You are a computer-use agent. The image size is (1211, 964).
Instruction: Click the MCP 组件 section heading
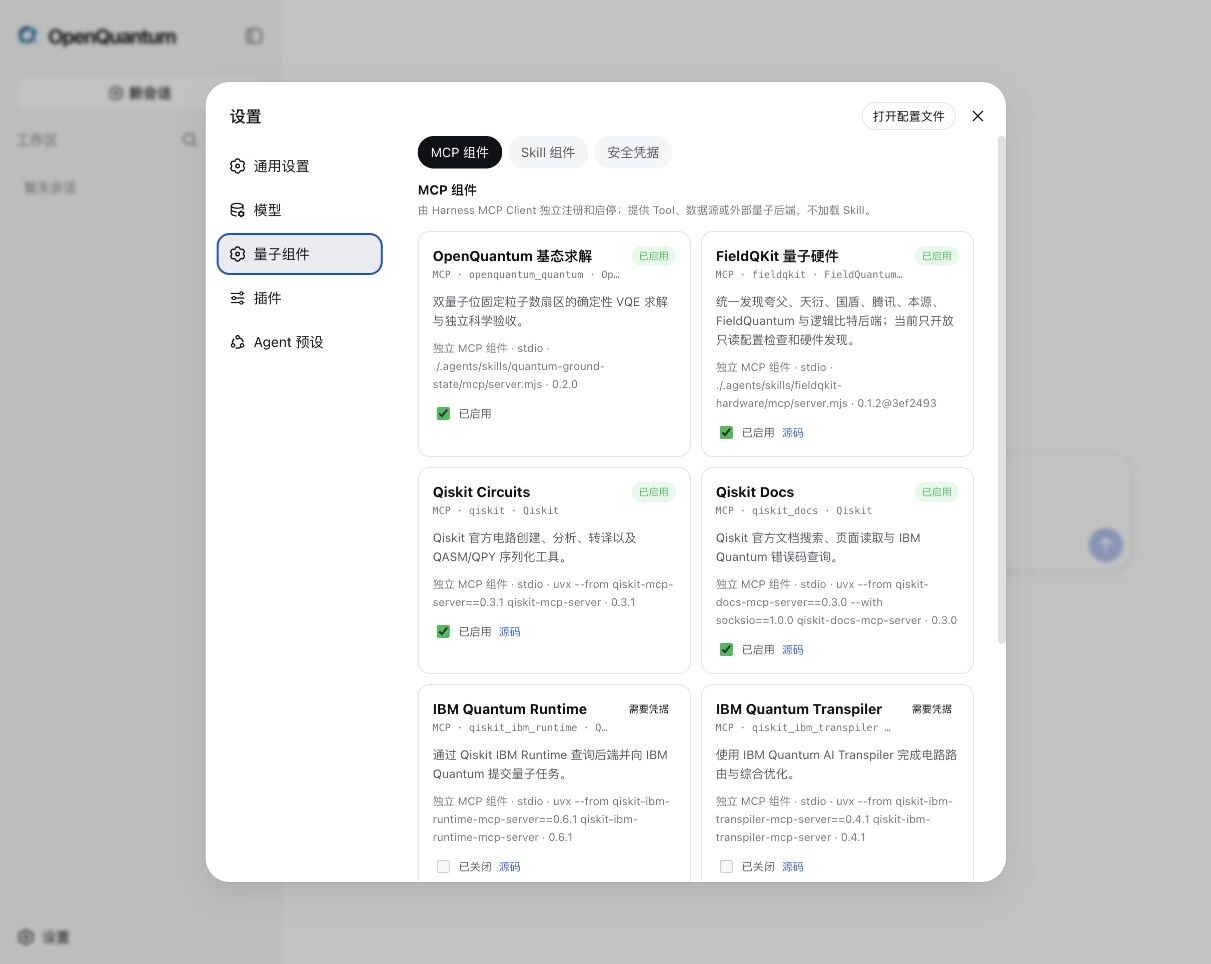(x=447, y=190)
